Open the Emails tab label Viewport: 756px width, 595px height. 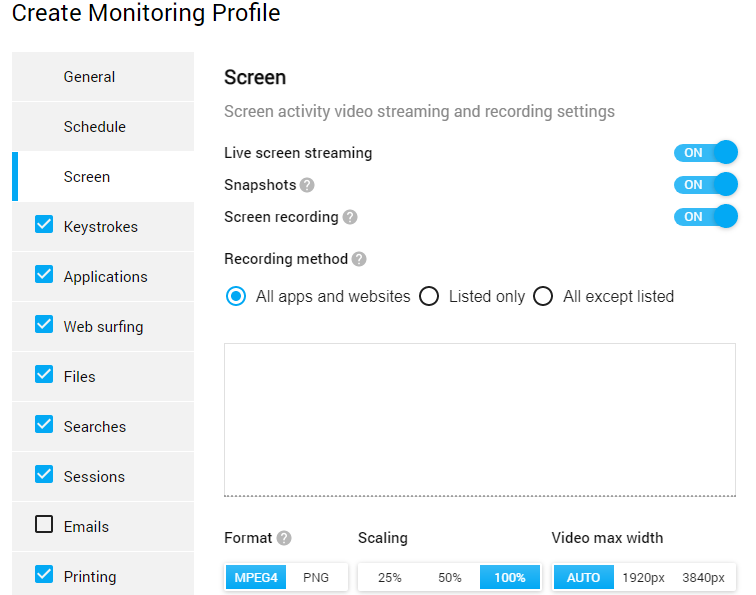(x=86, y=527)
